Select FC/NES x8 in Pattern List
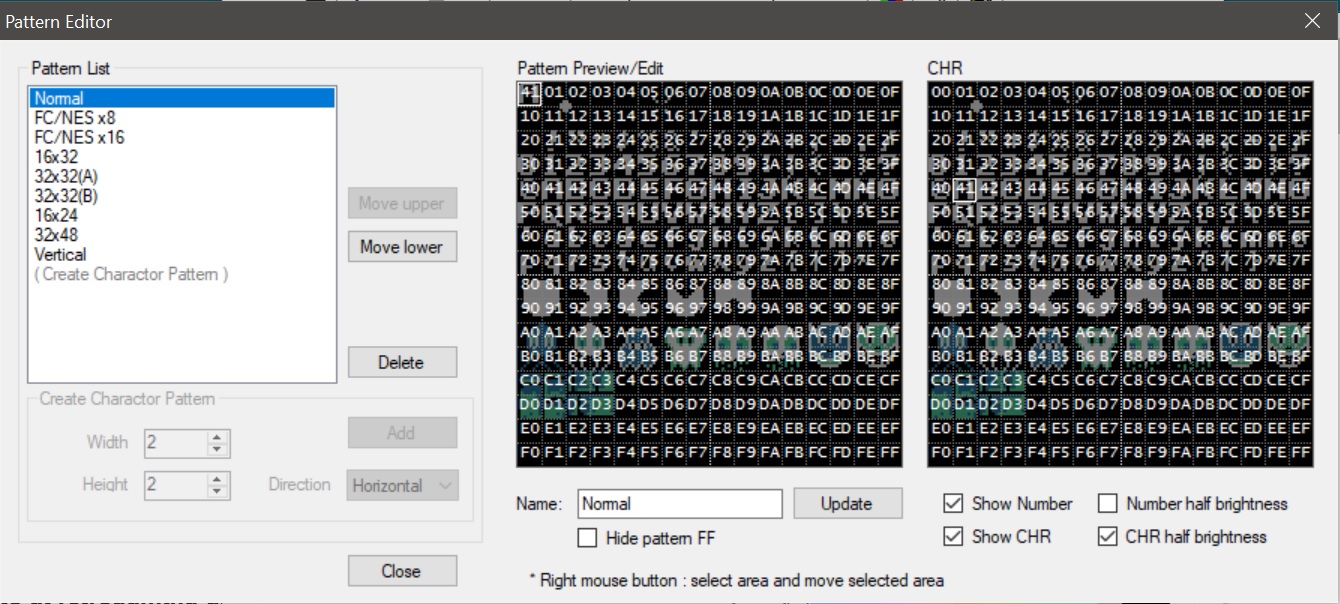Viewport: 1340px width, 604px height. [x=75, y=118]
